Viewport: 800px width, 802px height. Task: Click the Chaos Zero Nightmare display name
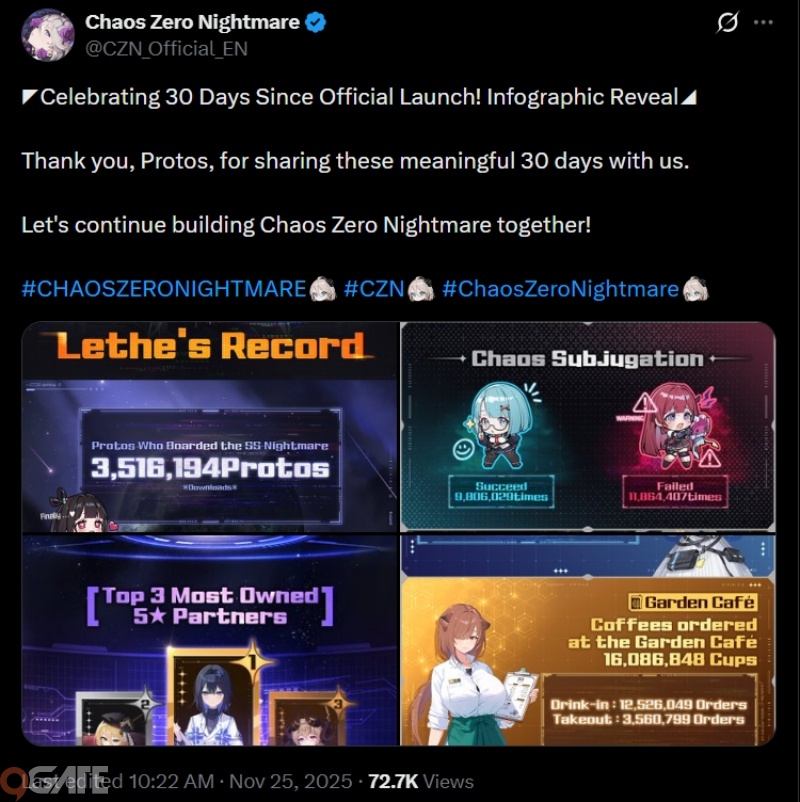click(192, 22)
